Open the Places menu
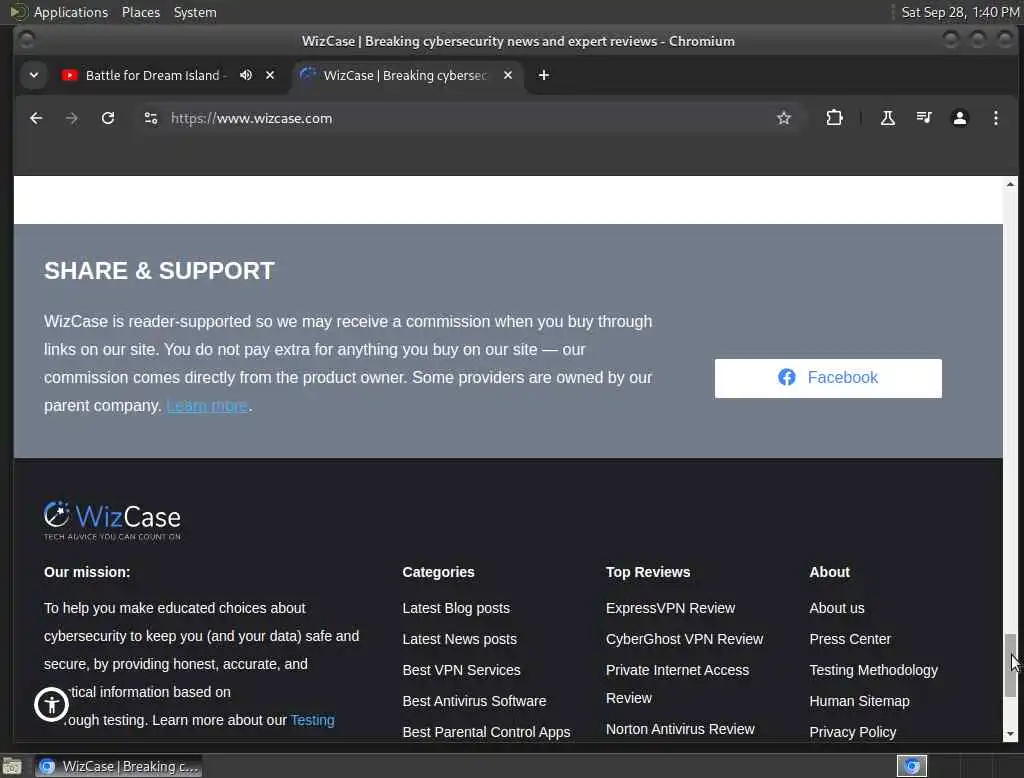The width and height of the screenshot is (1024, 778). 140,12
